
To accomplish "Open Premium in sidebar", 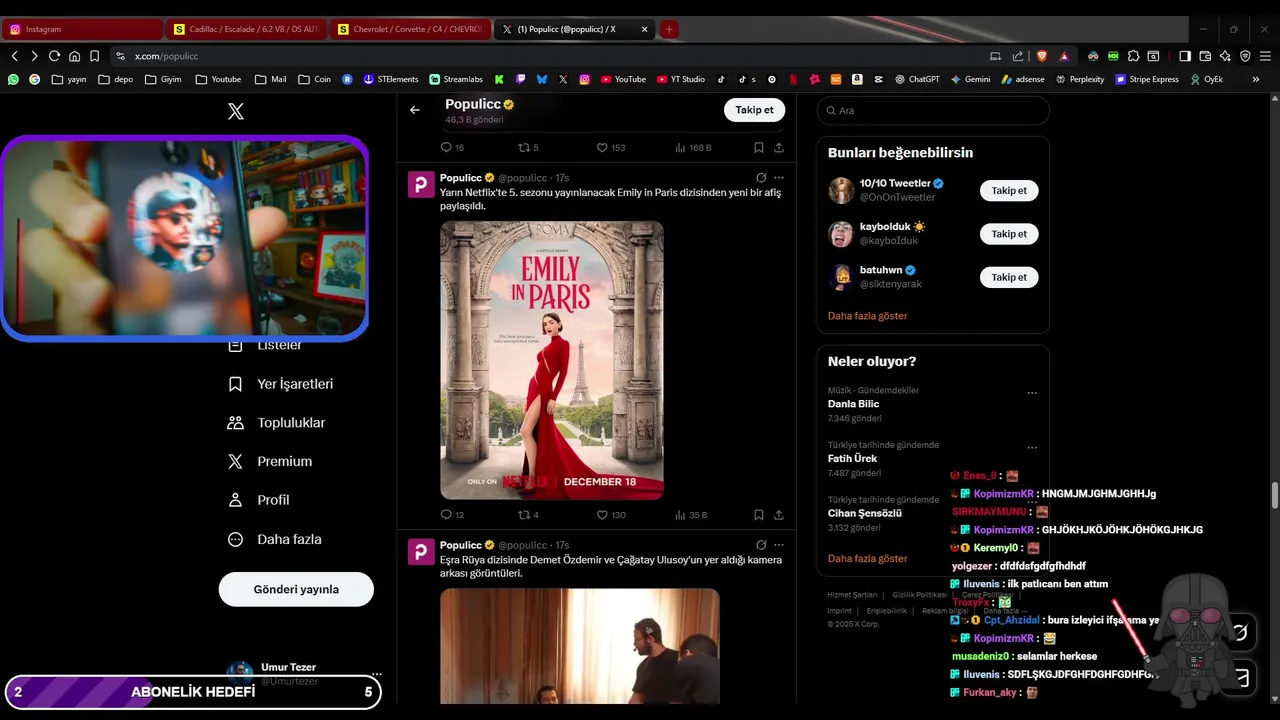I will (270, 461).
